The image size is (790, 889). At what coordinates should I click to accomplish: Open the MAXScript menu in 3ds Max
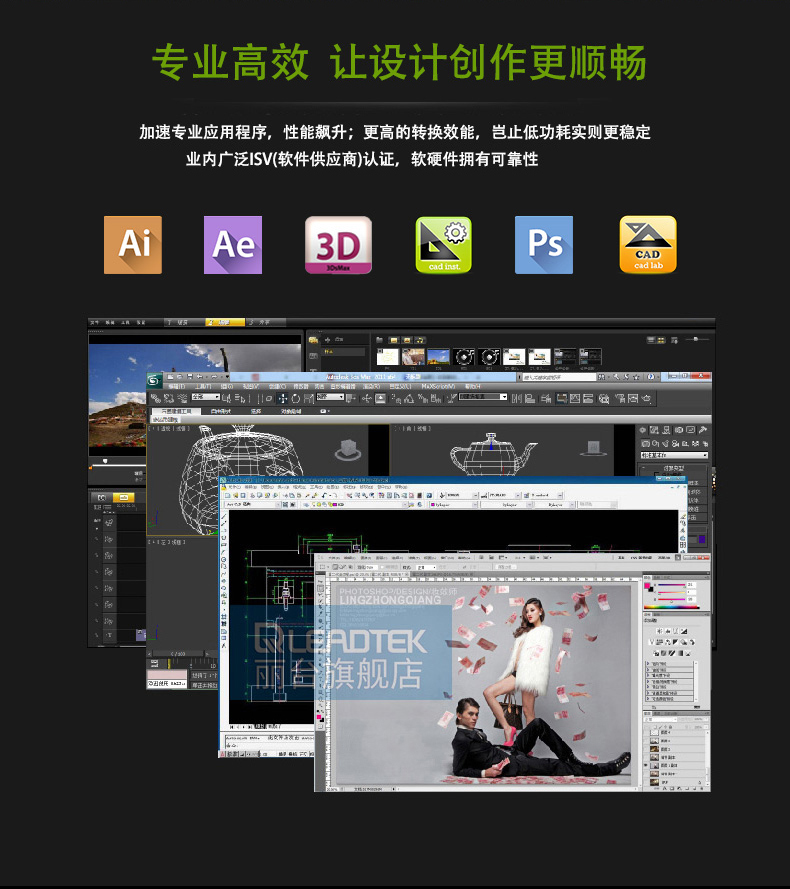[437, 386]
